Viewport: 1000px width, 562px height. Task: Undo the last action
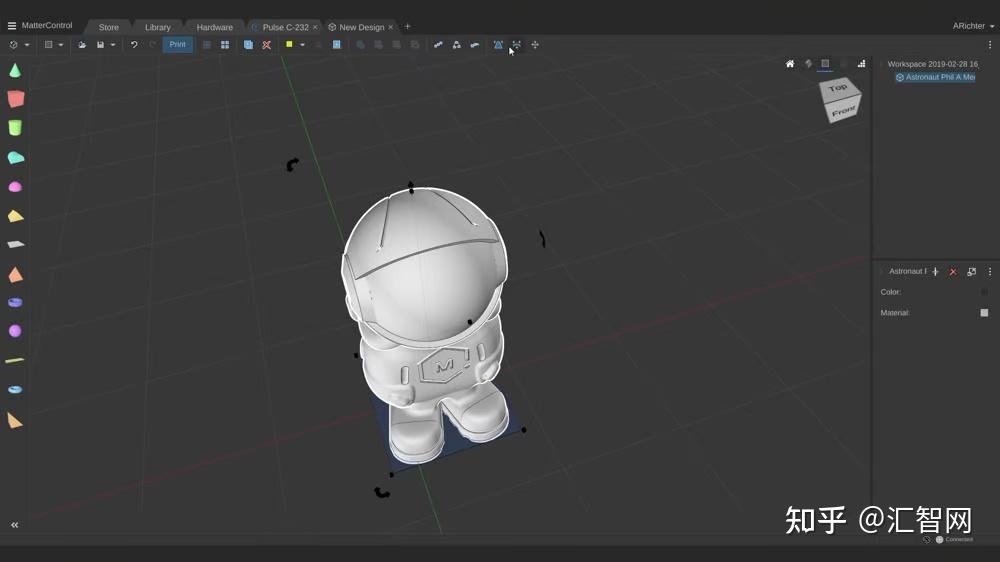pos(134,45)
